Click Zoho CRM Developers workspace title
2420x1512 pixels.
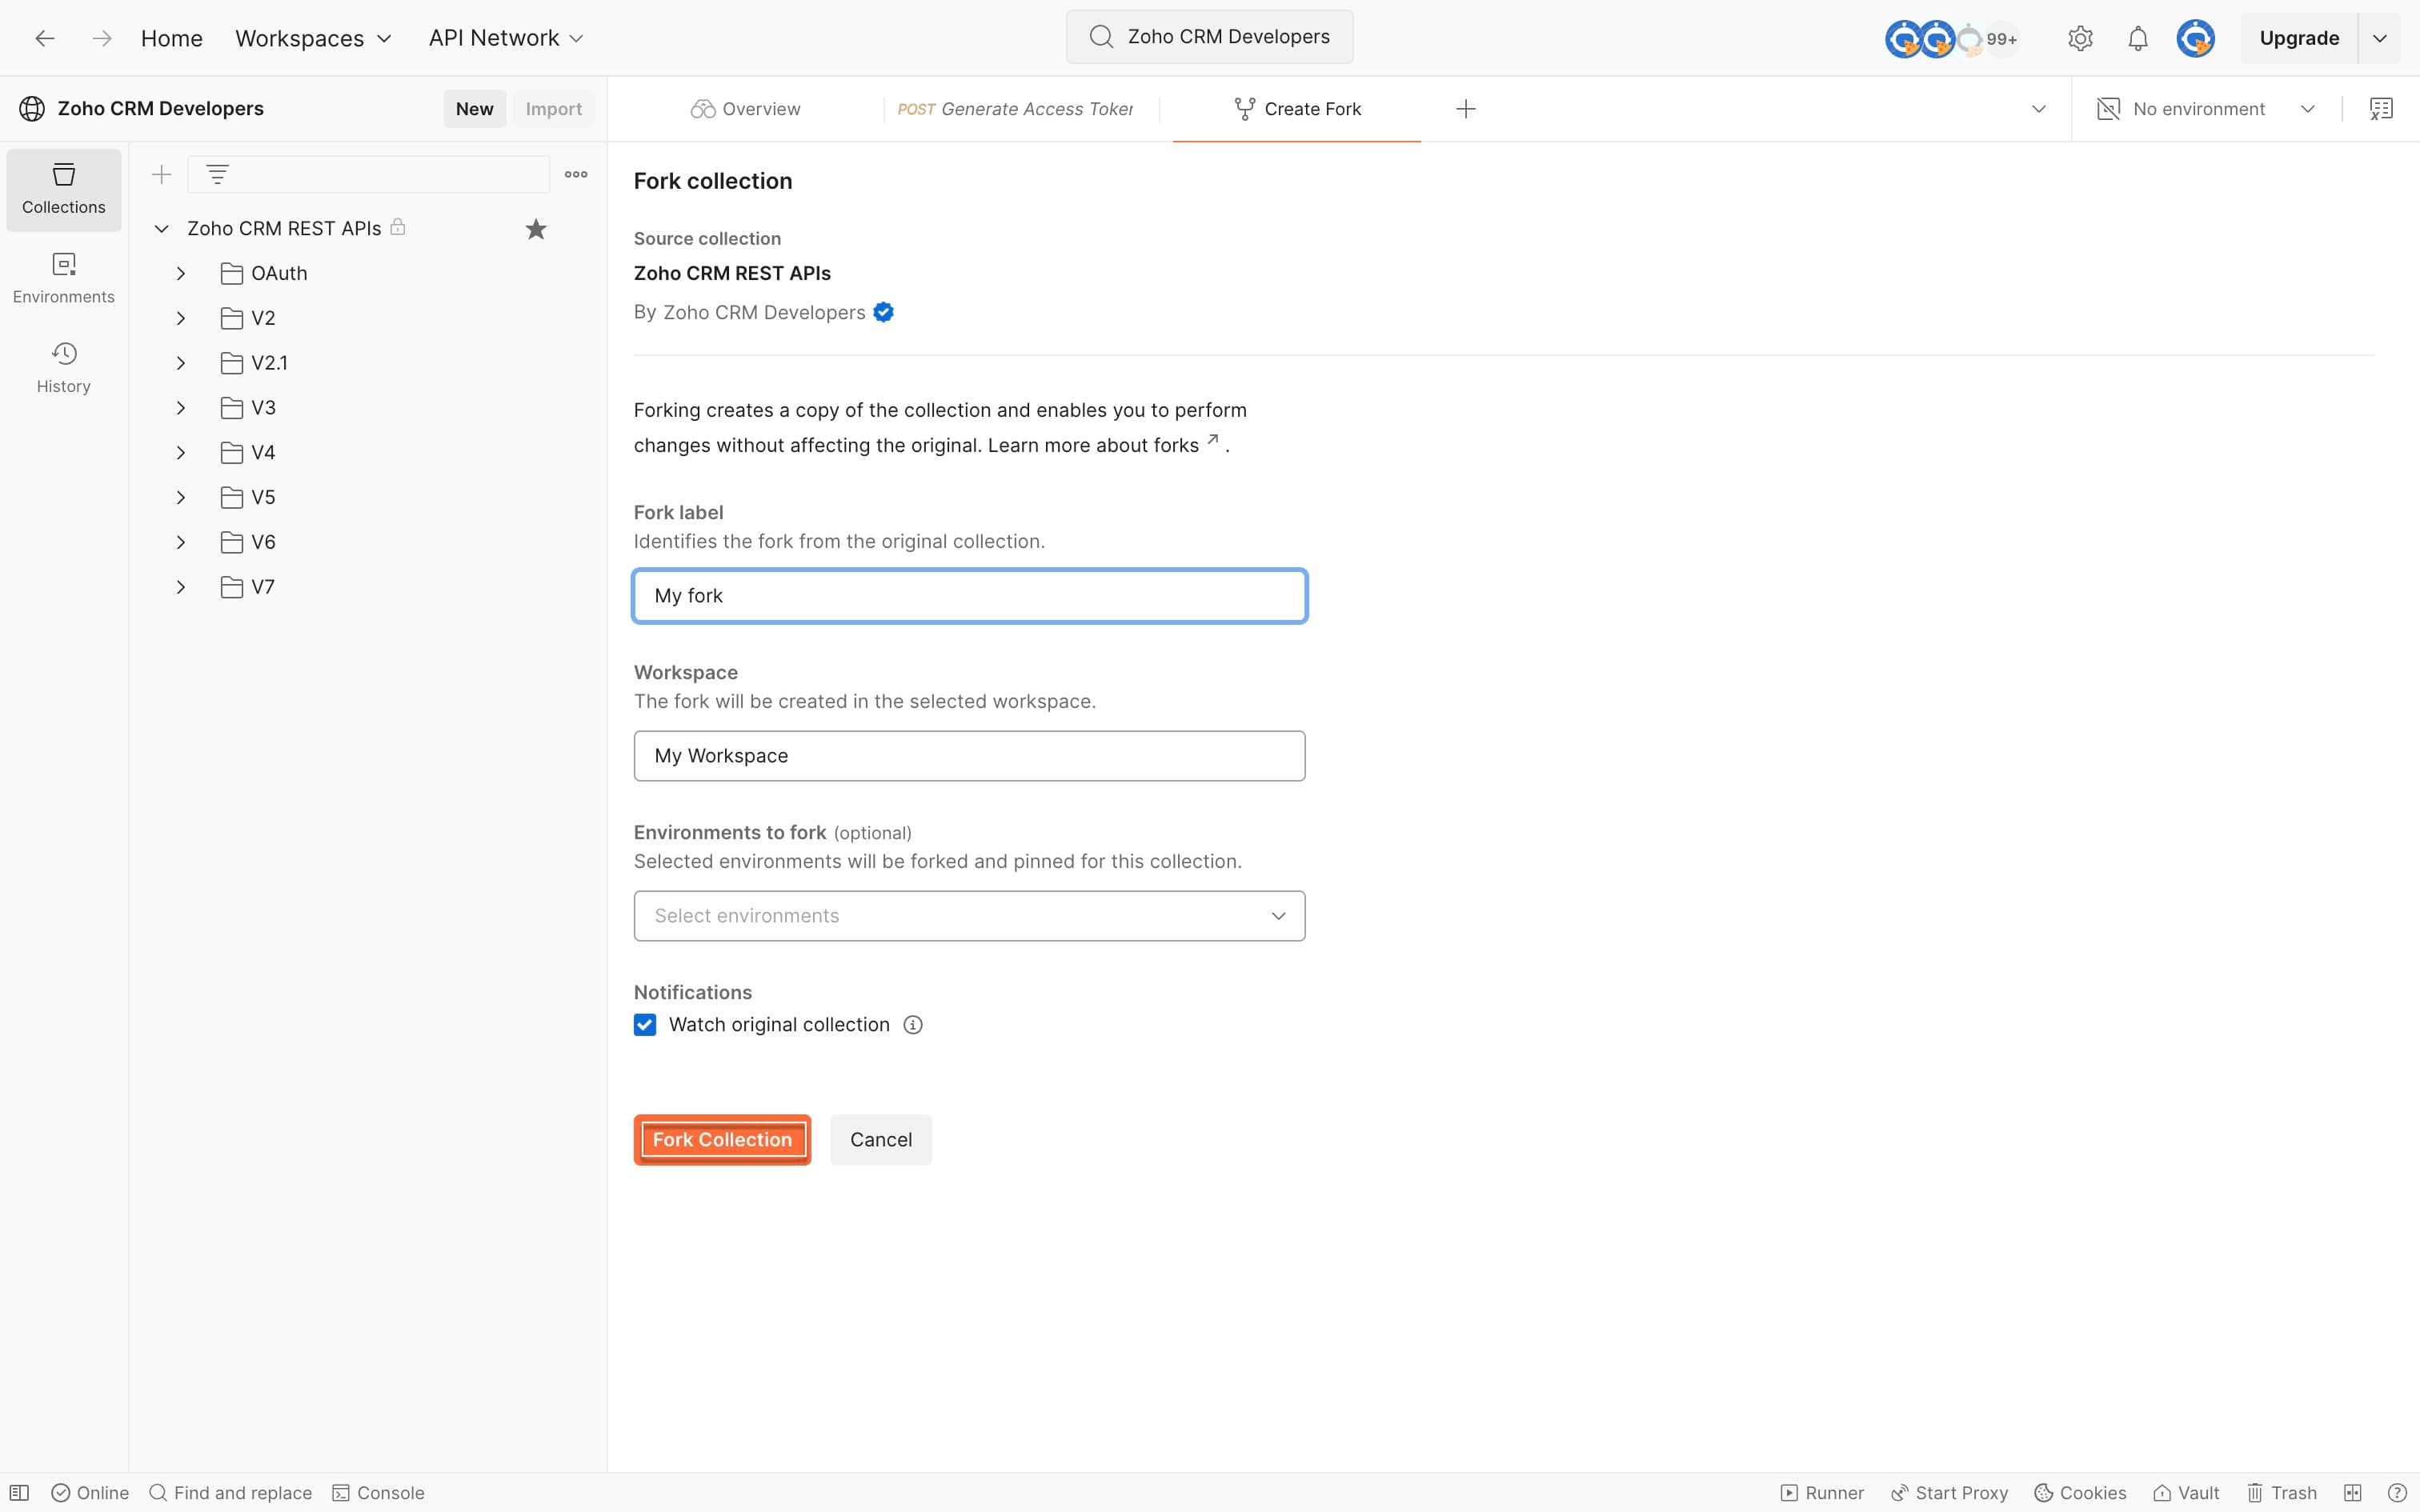(161, 109)
